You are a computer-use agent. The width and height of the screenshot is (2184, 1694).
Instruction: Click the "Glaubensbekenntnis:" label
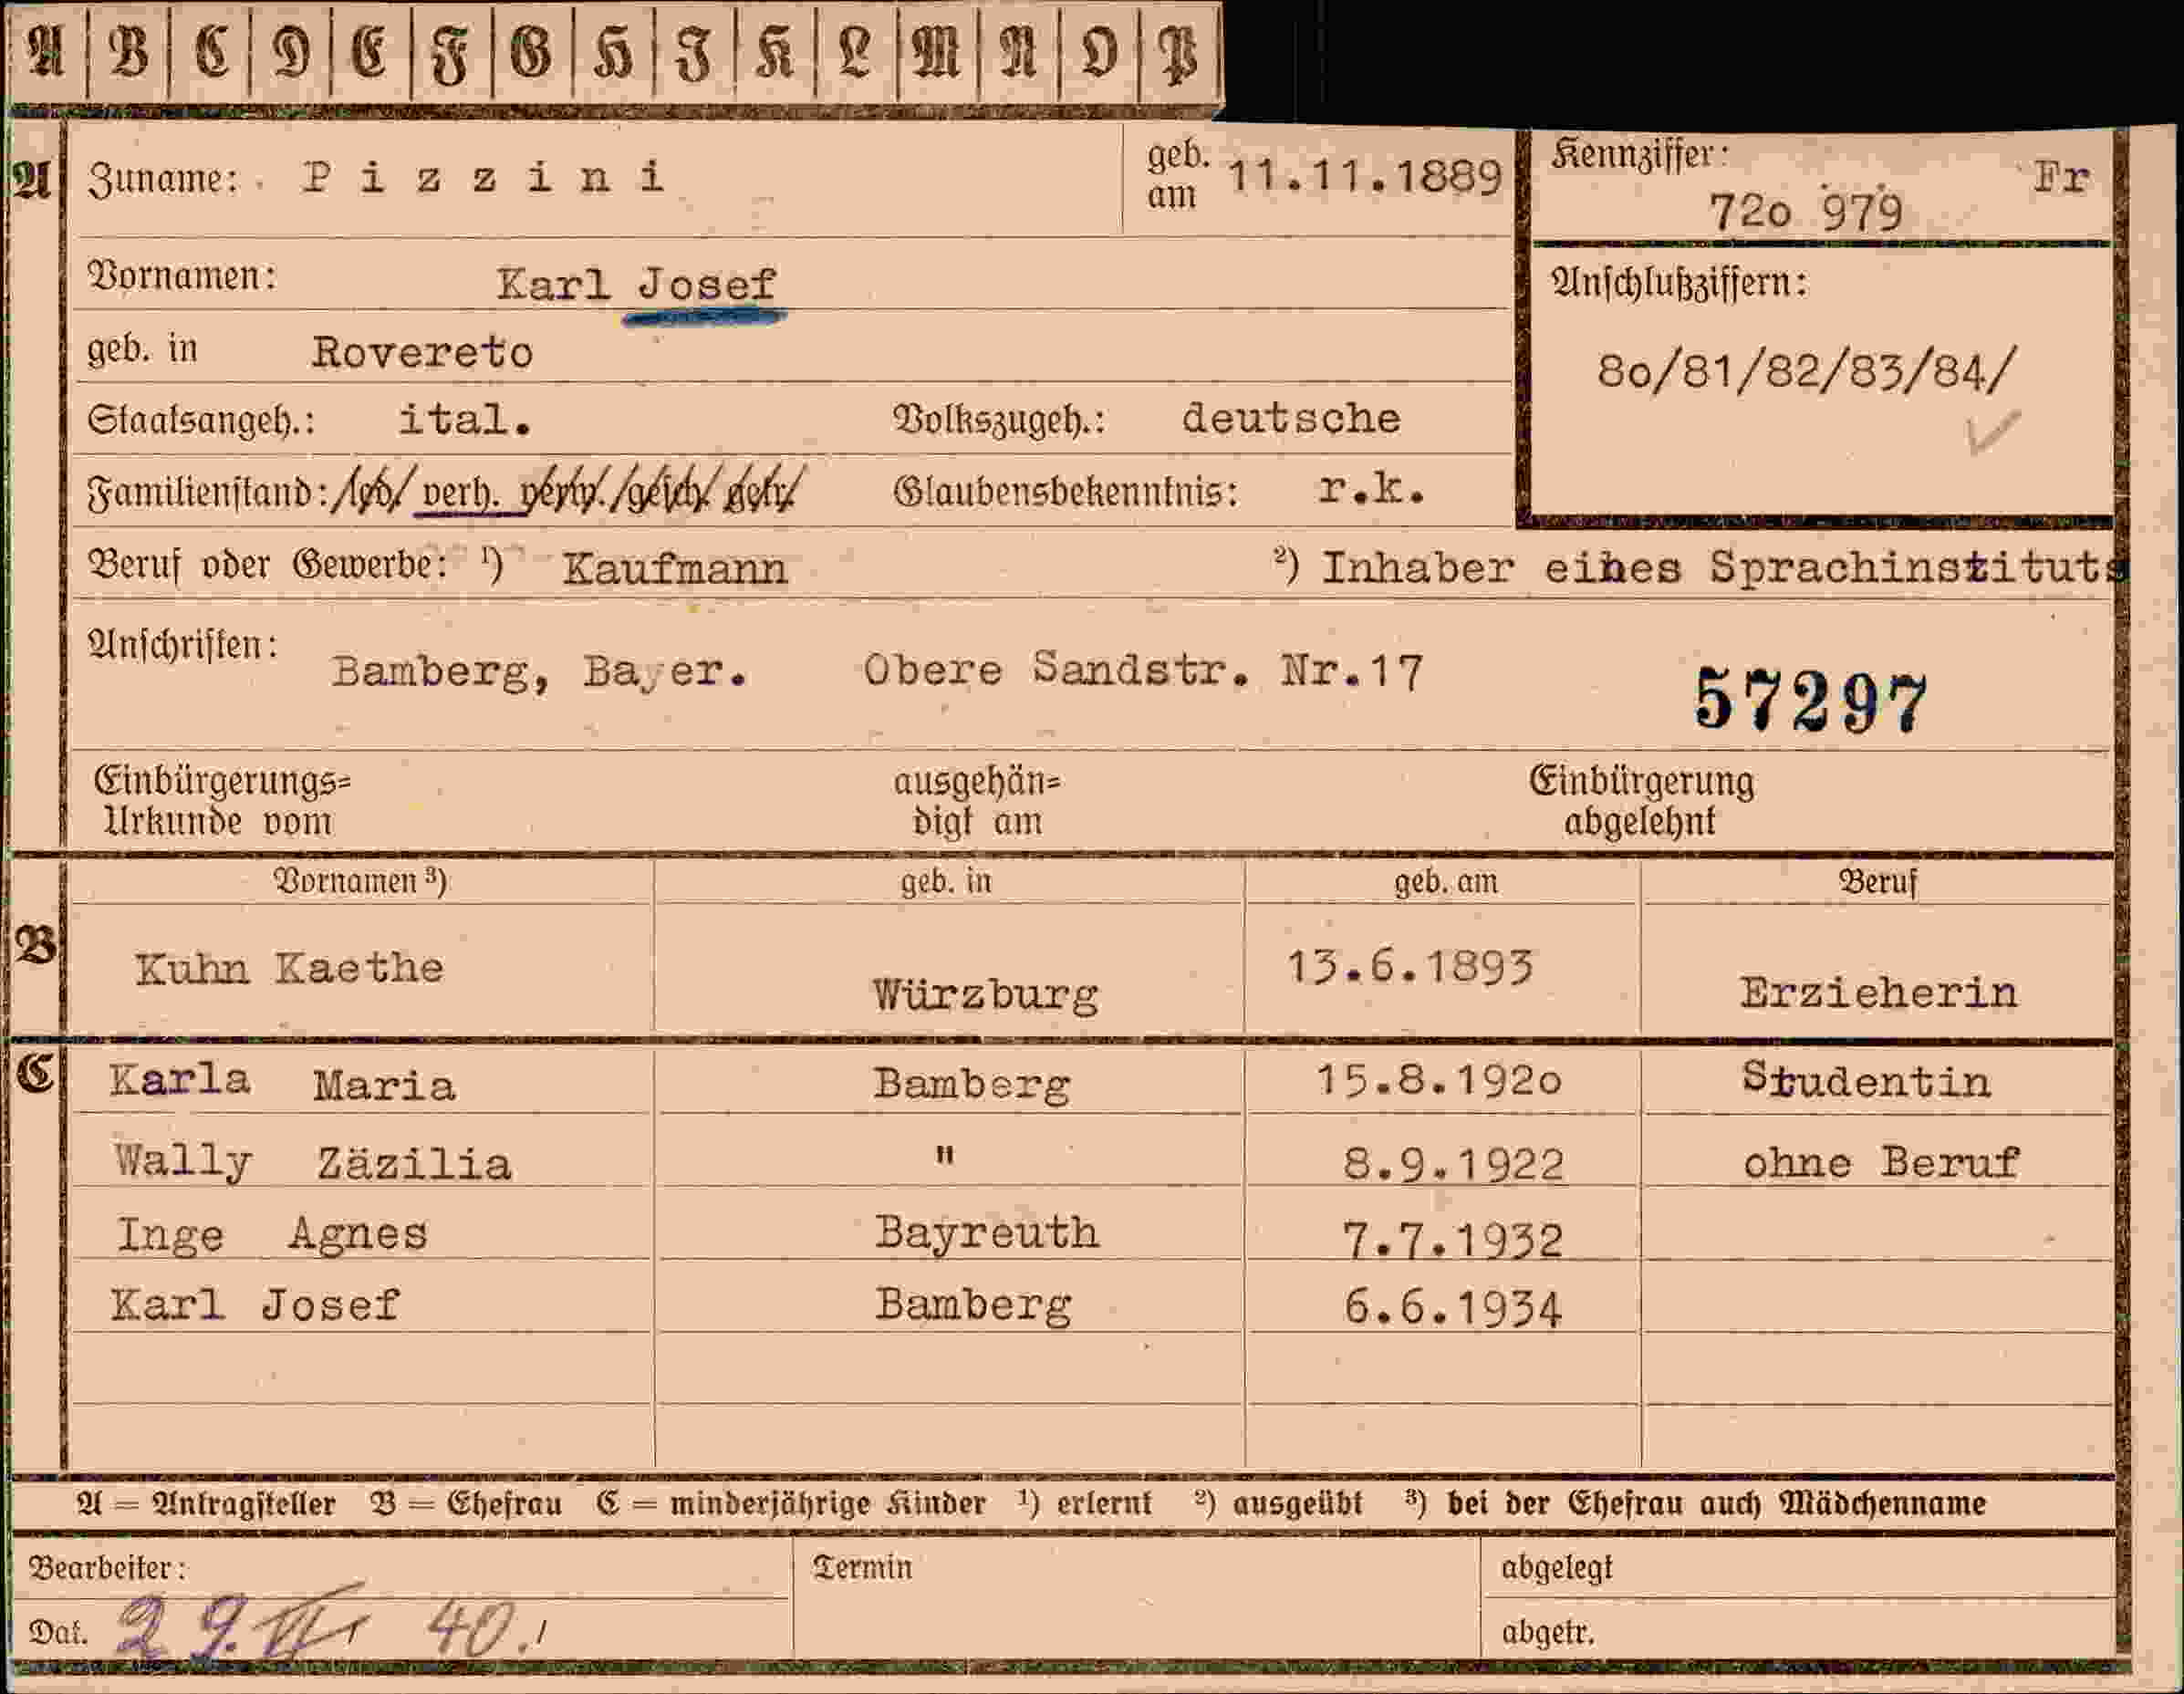pos(1065,492)
